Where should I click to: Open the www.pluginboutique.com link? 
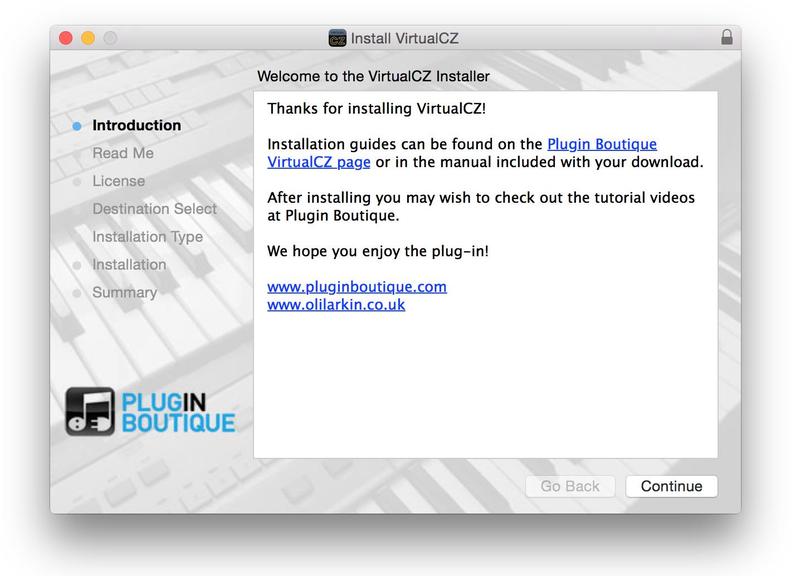point(357,287)
